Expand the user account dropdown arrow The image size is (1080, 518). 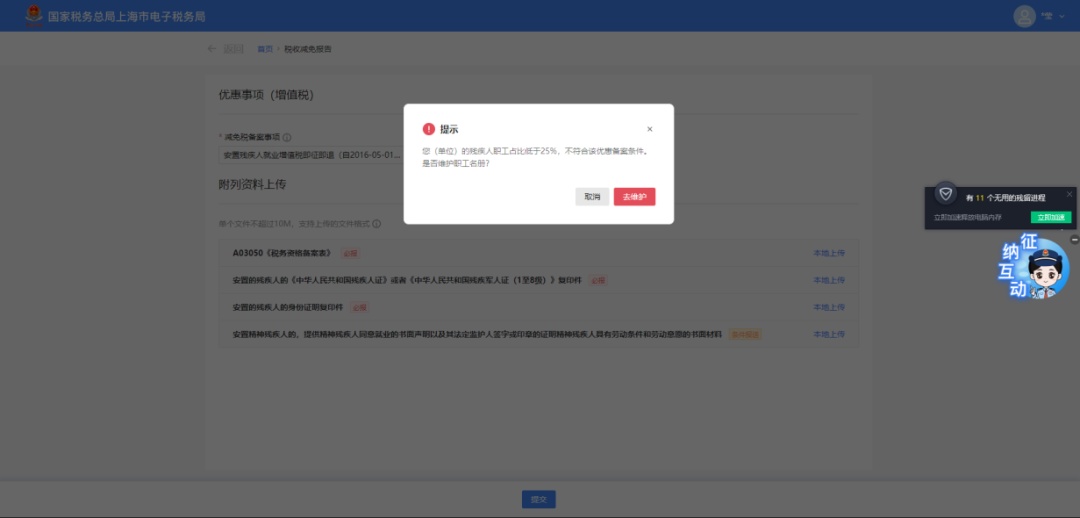click(x=1062, y=17)
